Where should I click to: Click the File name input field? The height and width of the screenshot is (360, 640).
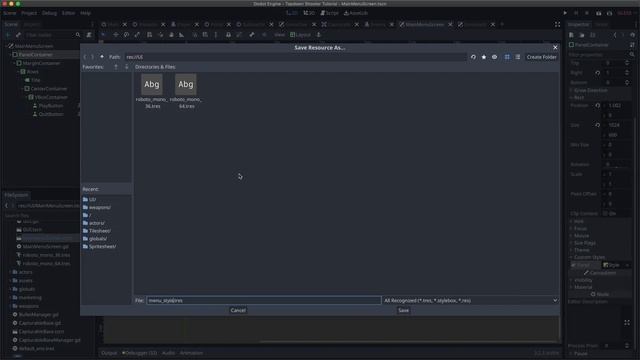(264, 300)
